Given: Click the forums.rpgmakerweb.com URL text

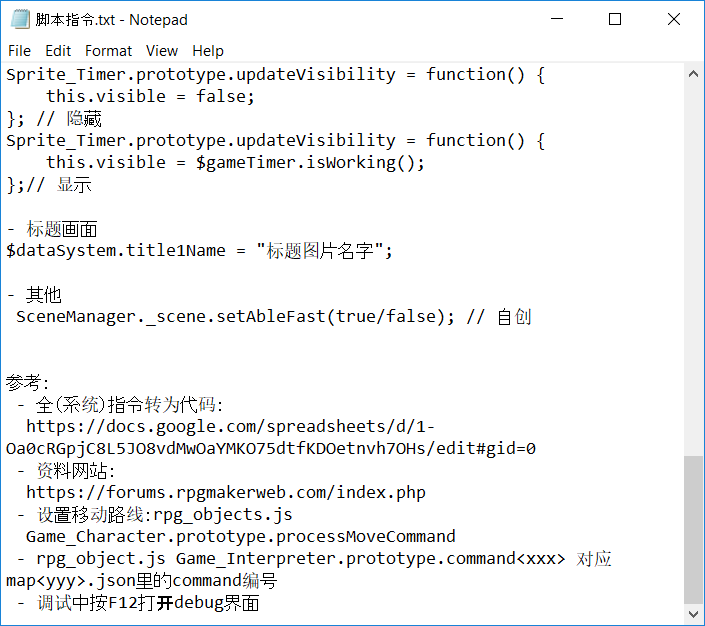Looking at the screenshot, I should (x=226, y=493).
